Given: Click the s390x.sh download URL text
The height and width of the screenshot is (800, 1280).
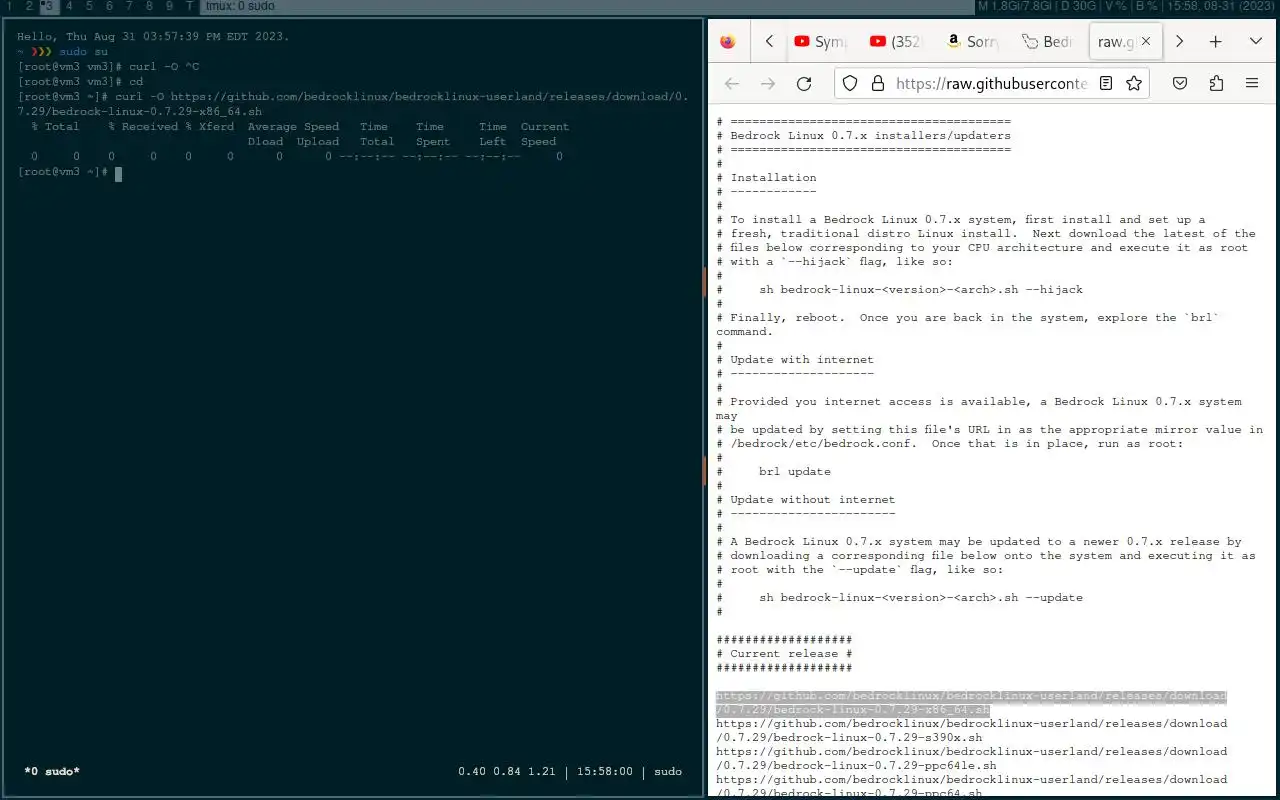Looking at the screenshot, I should tap(971, 730).
